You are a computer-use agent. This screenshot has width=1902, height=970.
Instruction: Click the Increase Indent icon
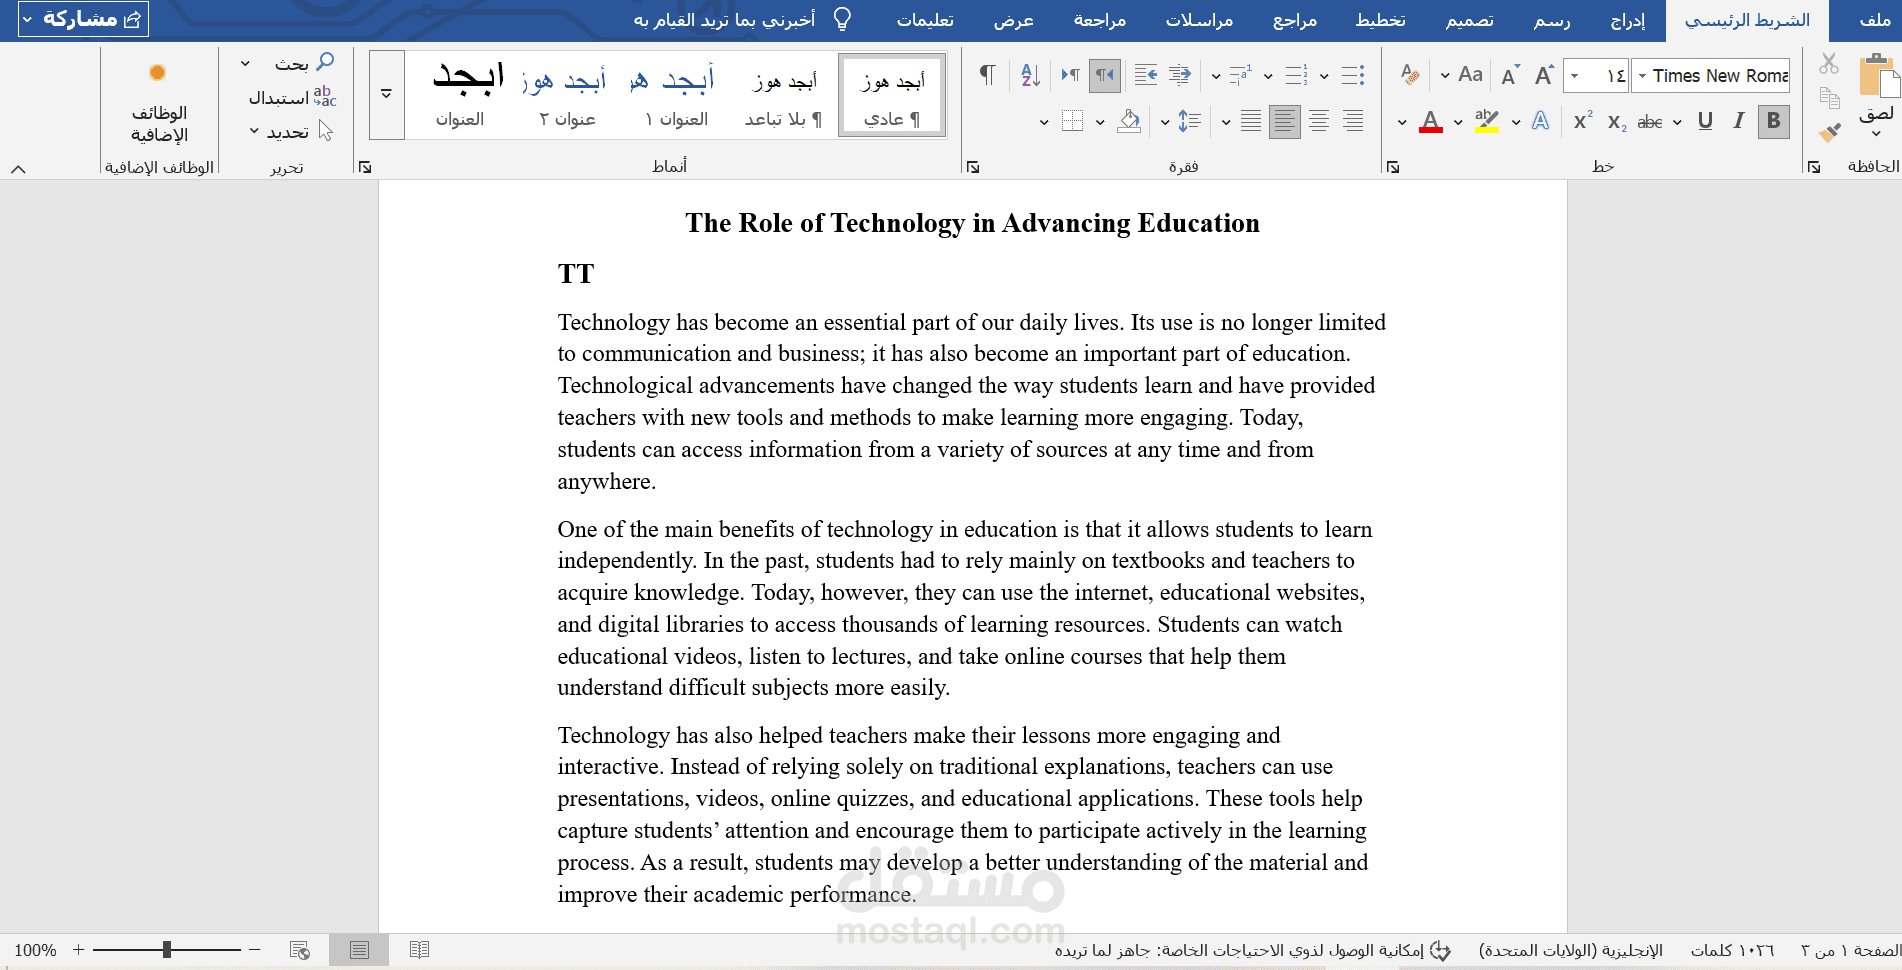point(1146,75)
